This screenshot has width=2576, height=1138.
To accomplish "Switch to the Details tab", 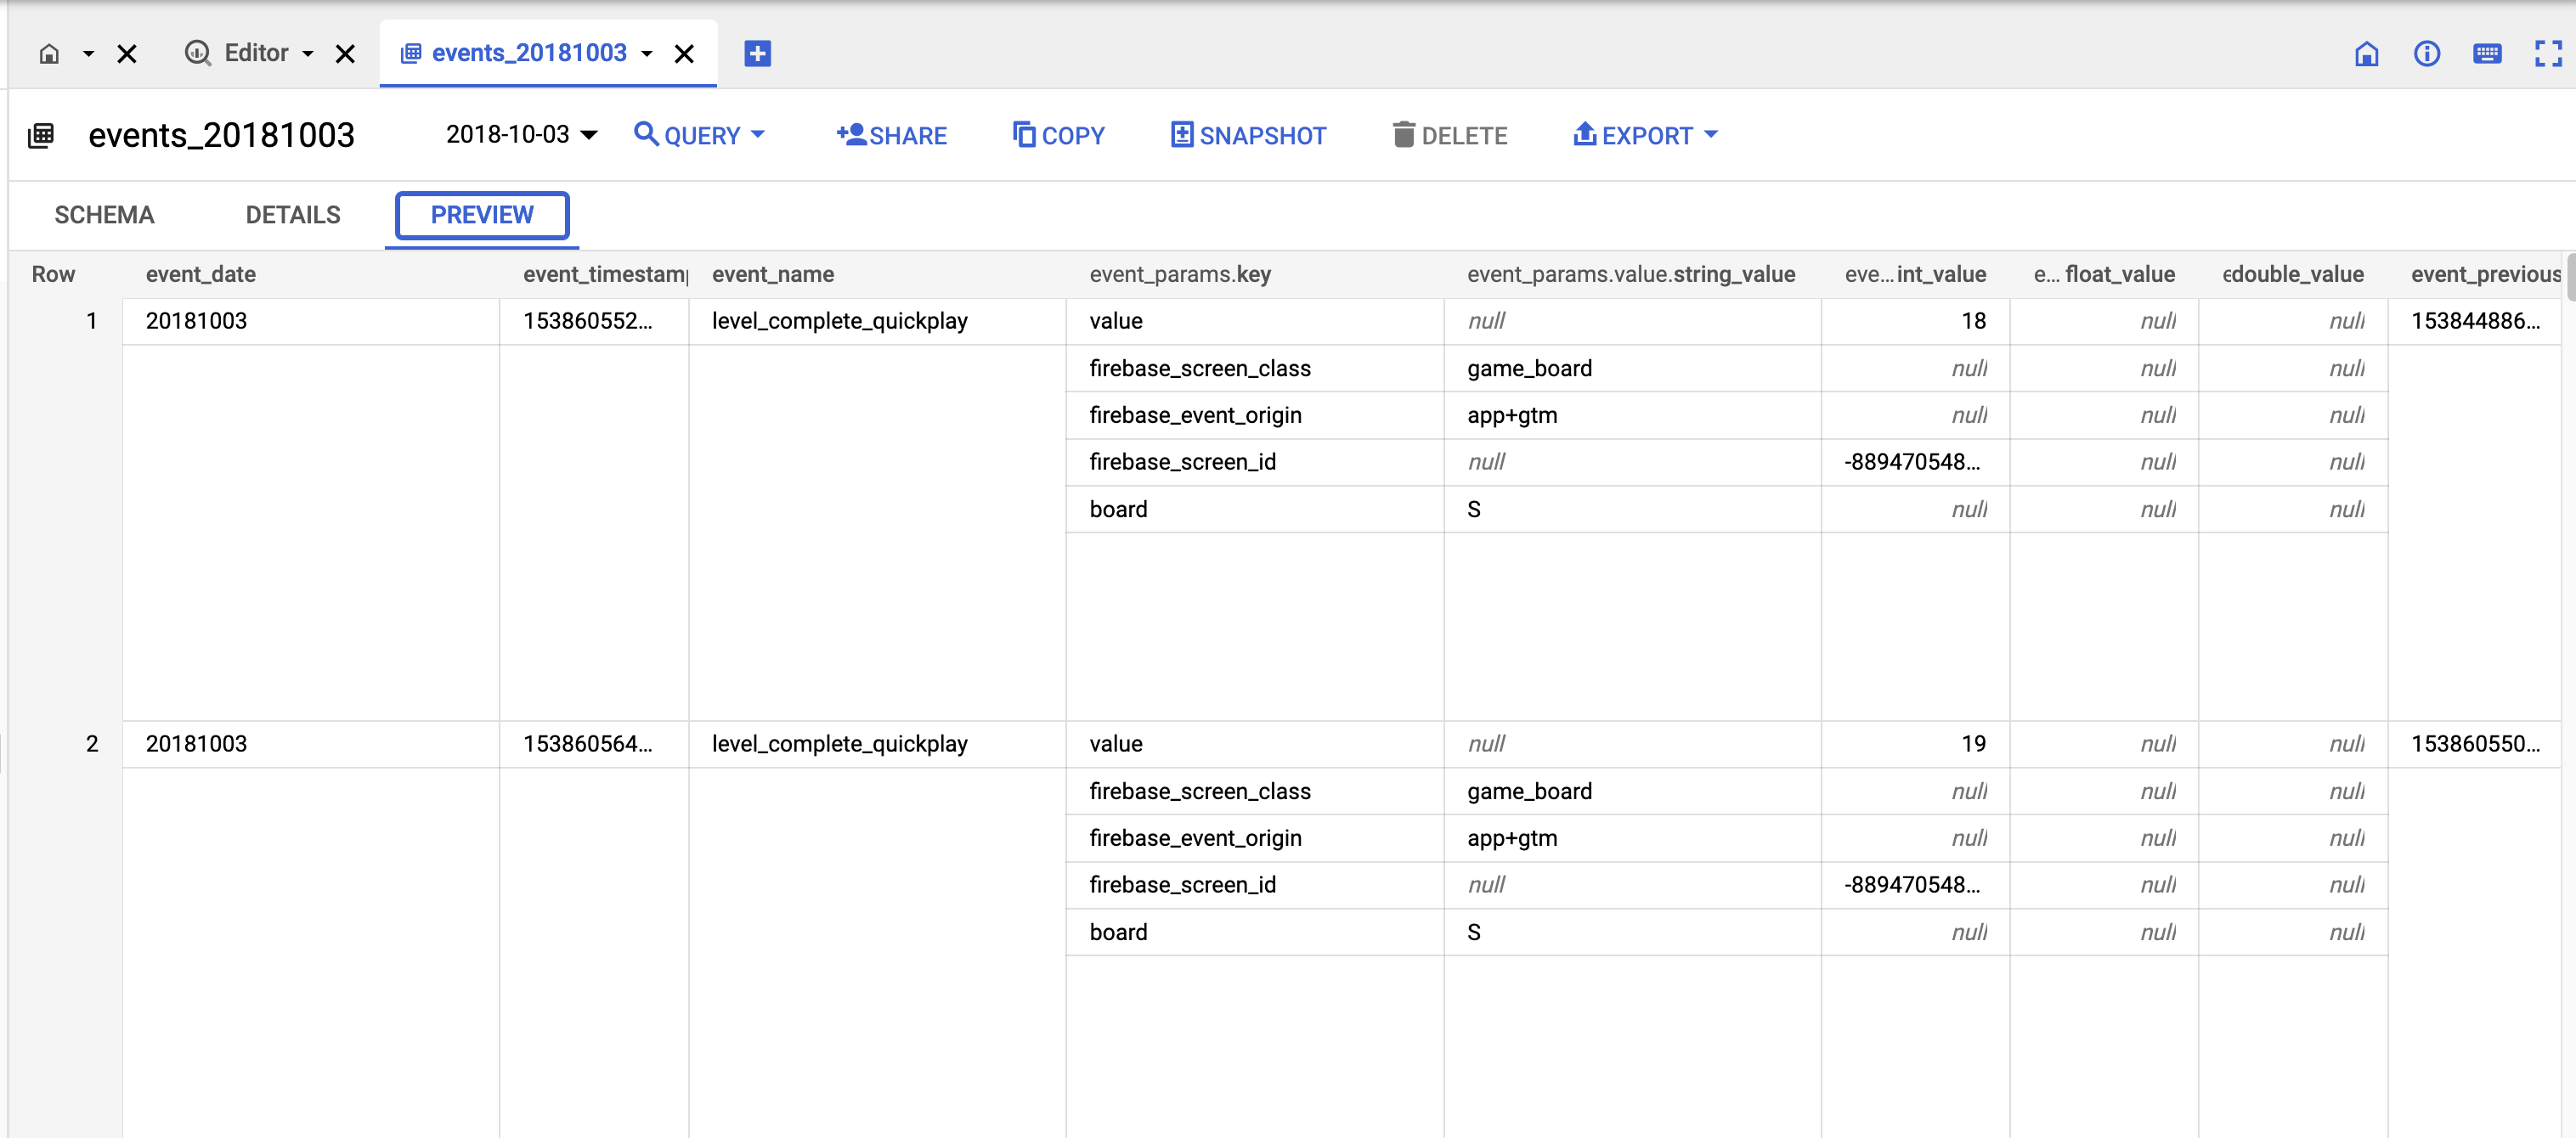I will point(293,215).
